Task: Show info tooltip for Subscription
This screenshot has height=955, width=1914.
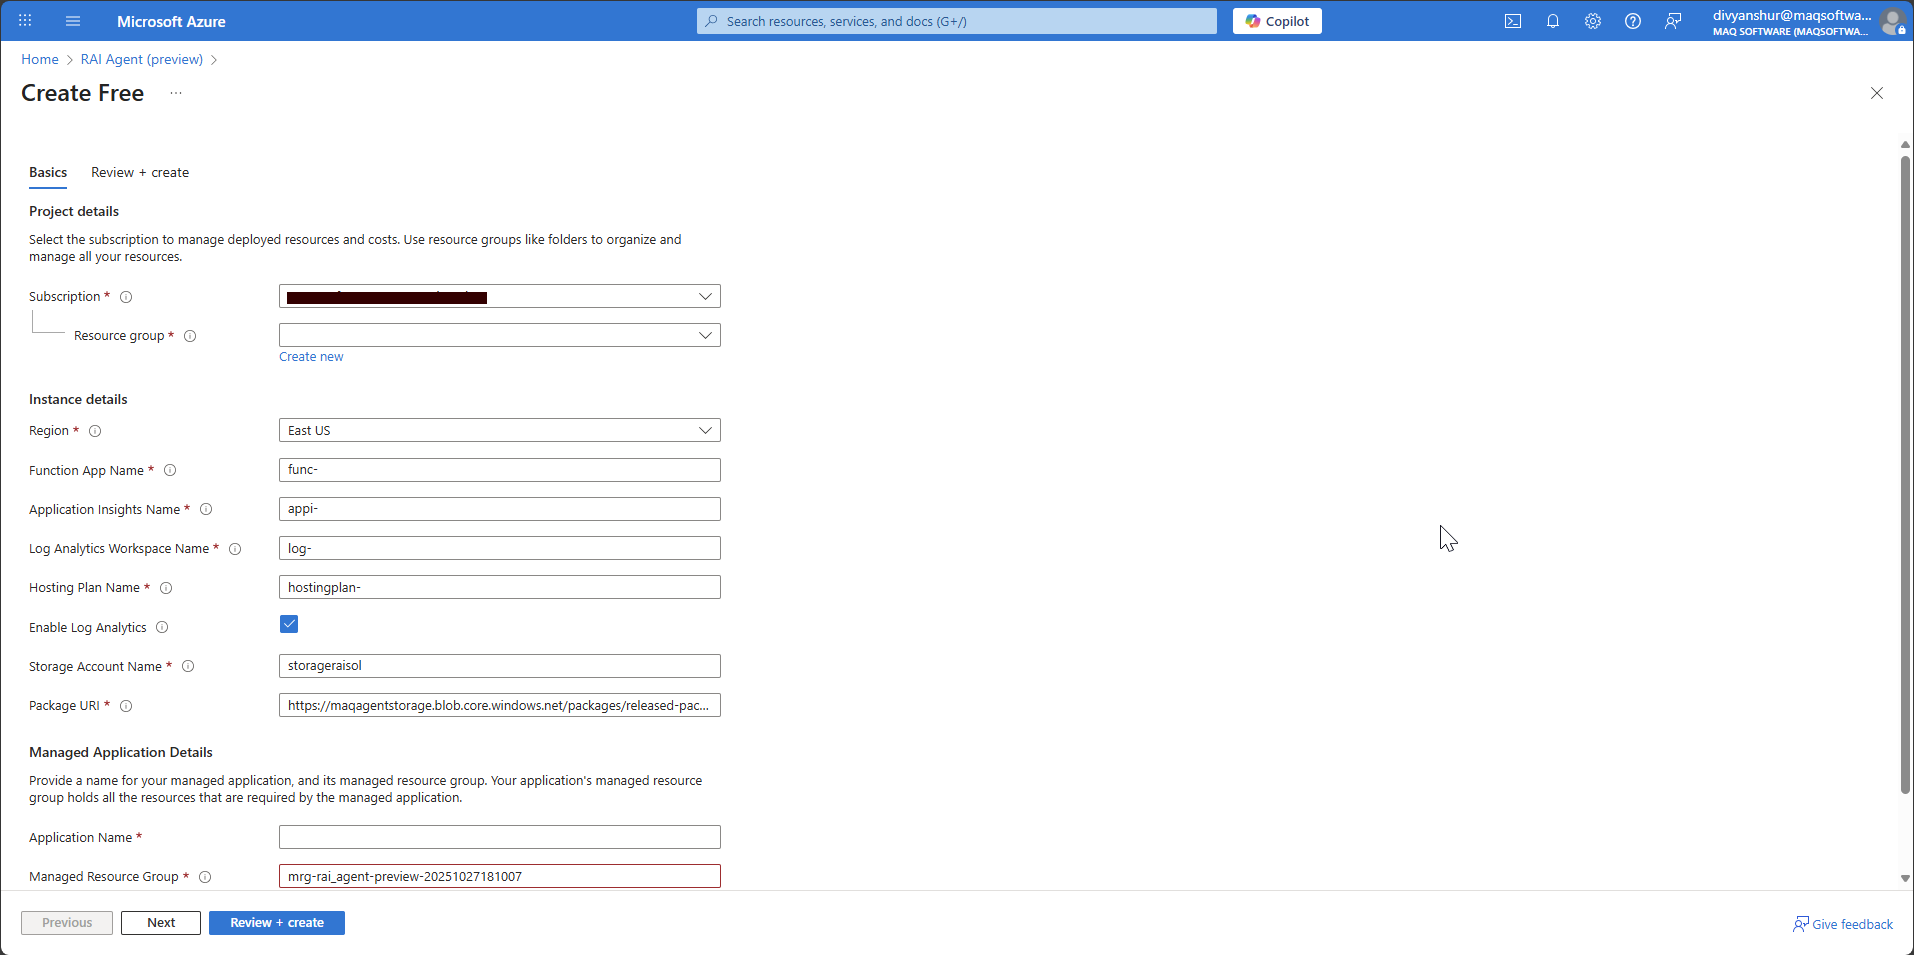Action: 126,297
